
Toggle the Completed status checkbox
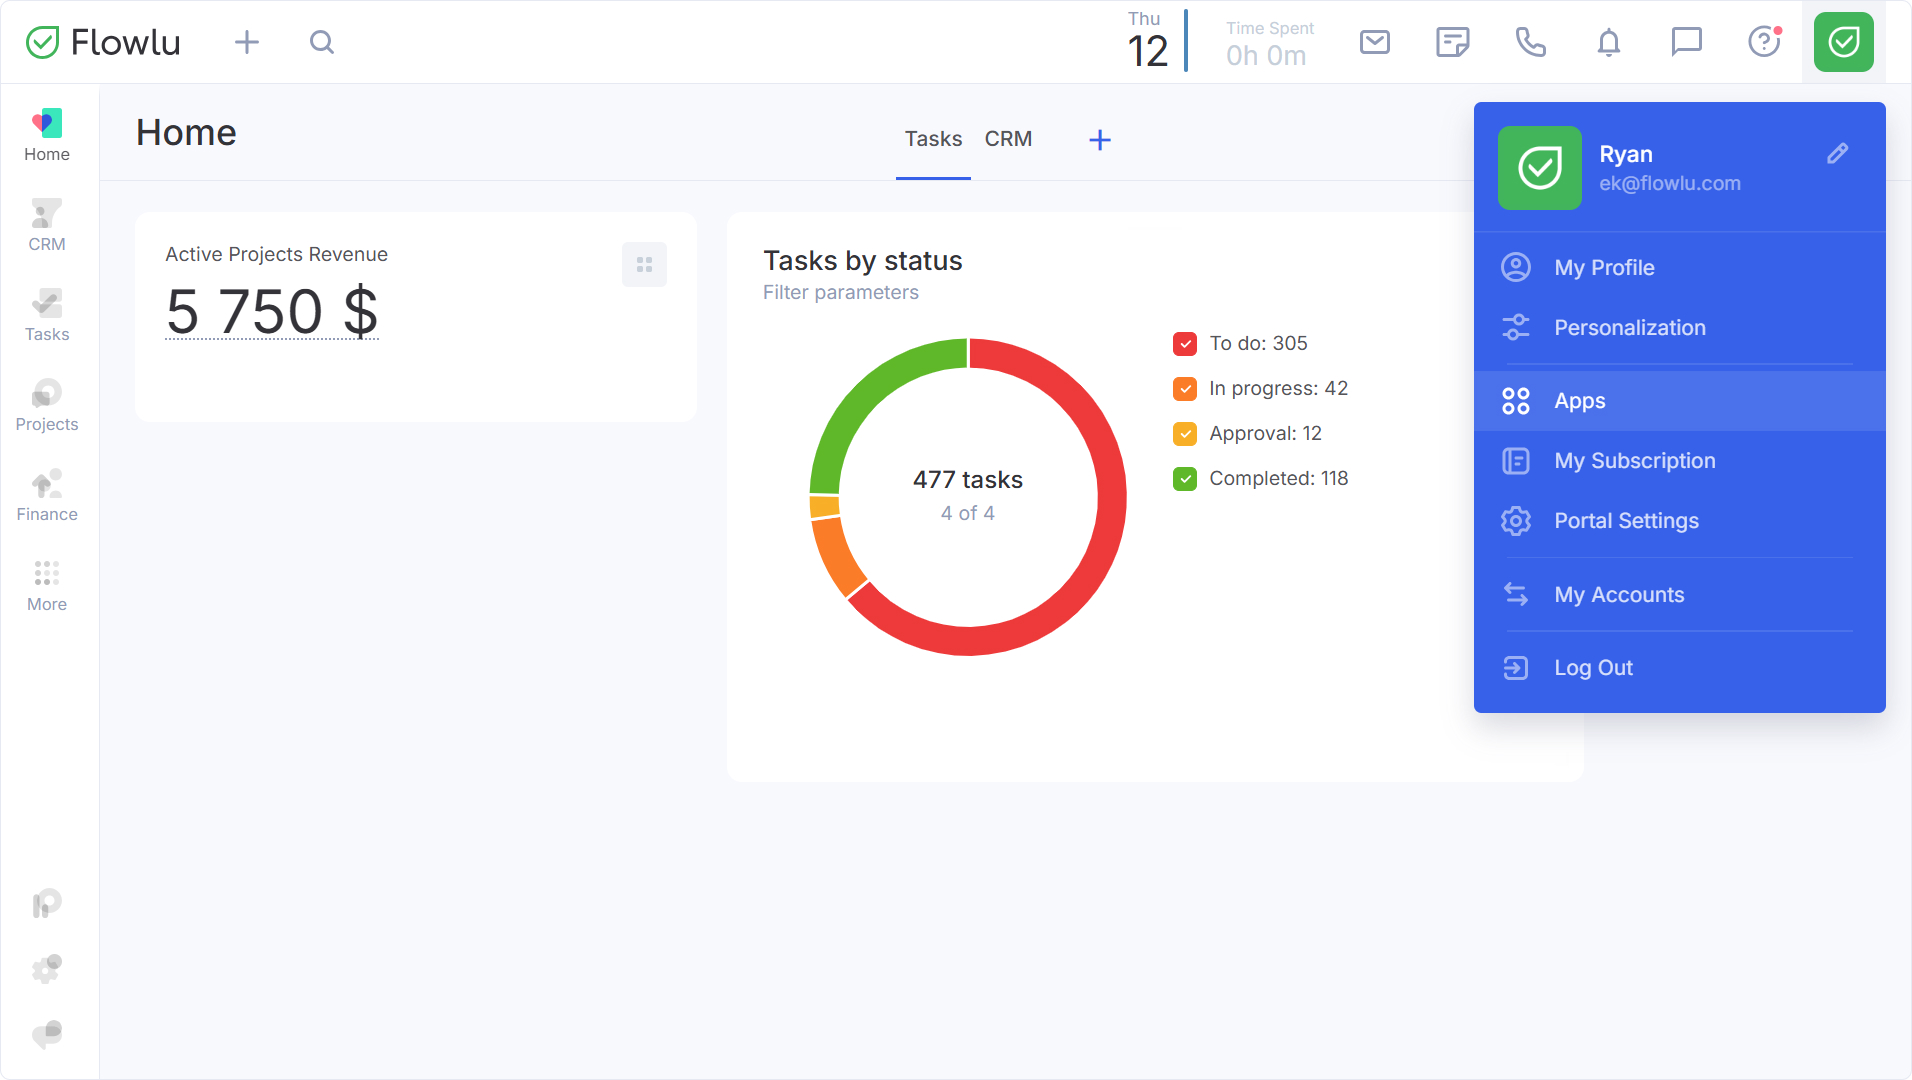tap(1185, 479)
